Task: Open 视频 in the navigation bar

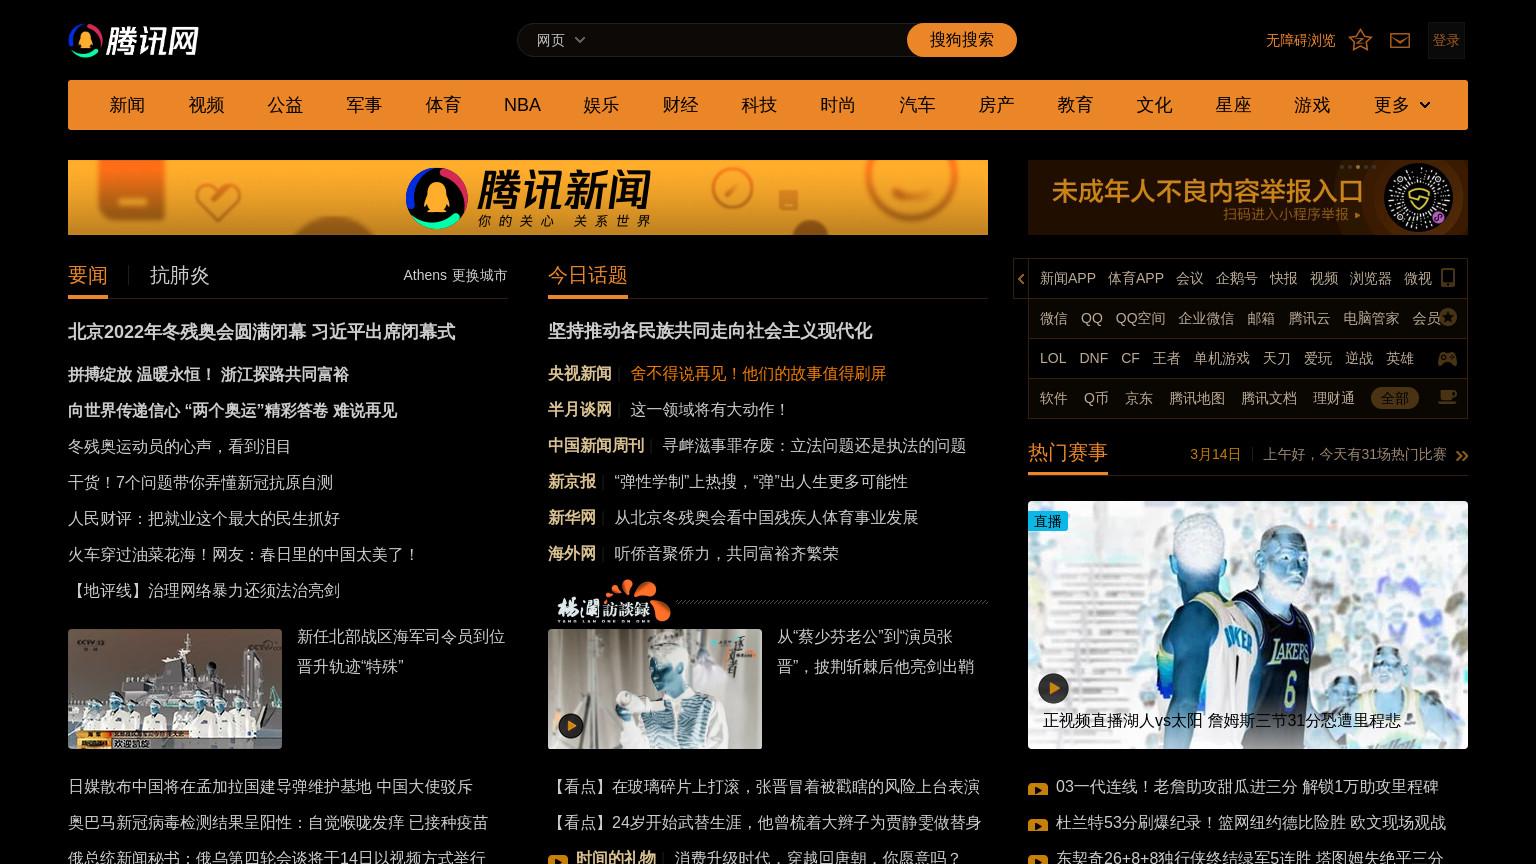Action: tap(206, 105)
